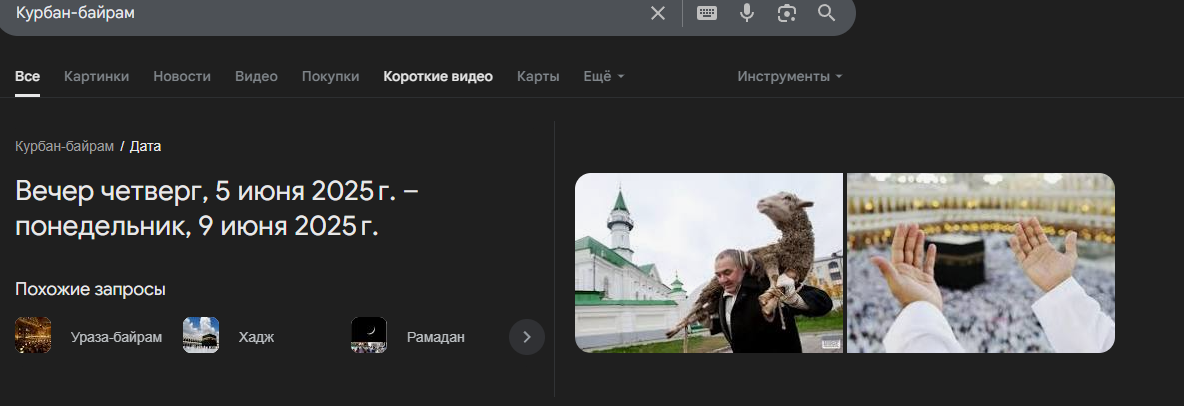Switch to the Картинки tab
1184x406 pixels.
97,76
